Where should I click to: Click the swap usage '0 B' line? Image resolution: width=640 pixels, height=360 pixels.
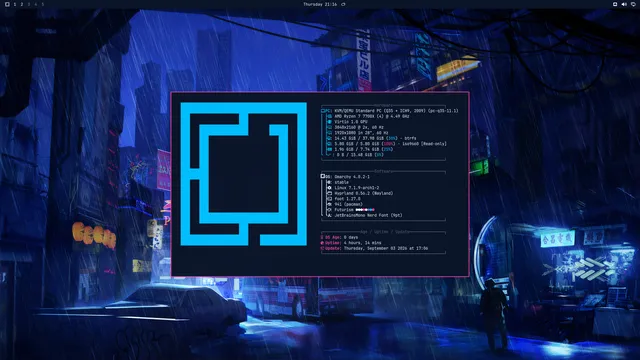pos(358,155)
